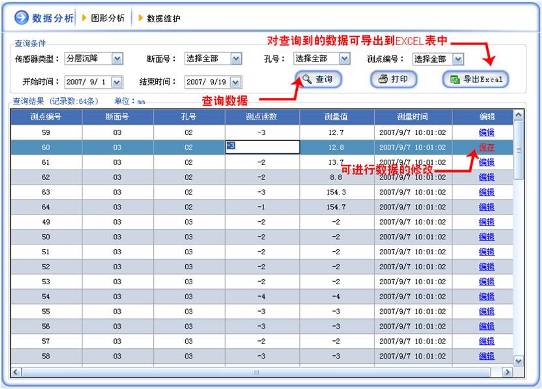Select cell value 154.7 in row 64
Image resolution: width=542 pixels, height=389 pixels.
(336, 207)
